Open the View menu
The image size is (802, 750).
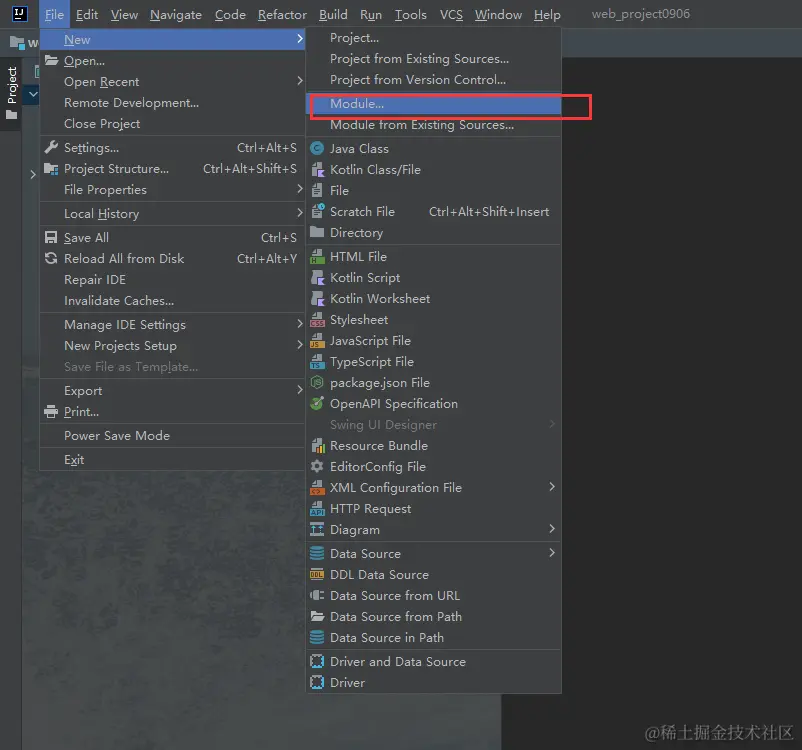(x=124, y=15)
